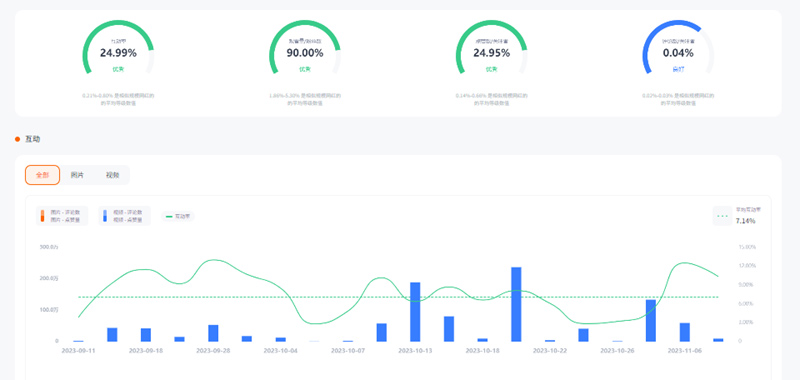Click the 90.00% green gauge
The width and height of the screenshot is (800, 380).
tap(305, 49)
